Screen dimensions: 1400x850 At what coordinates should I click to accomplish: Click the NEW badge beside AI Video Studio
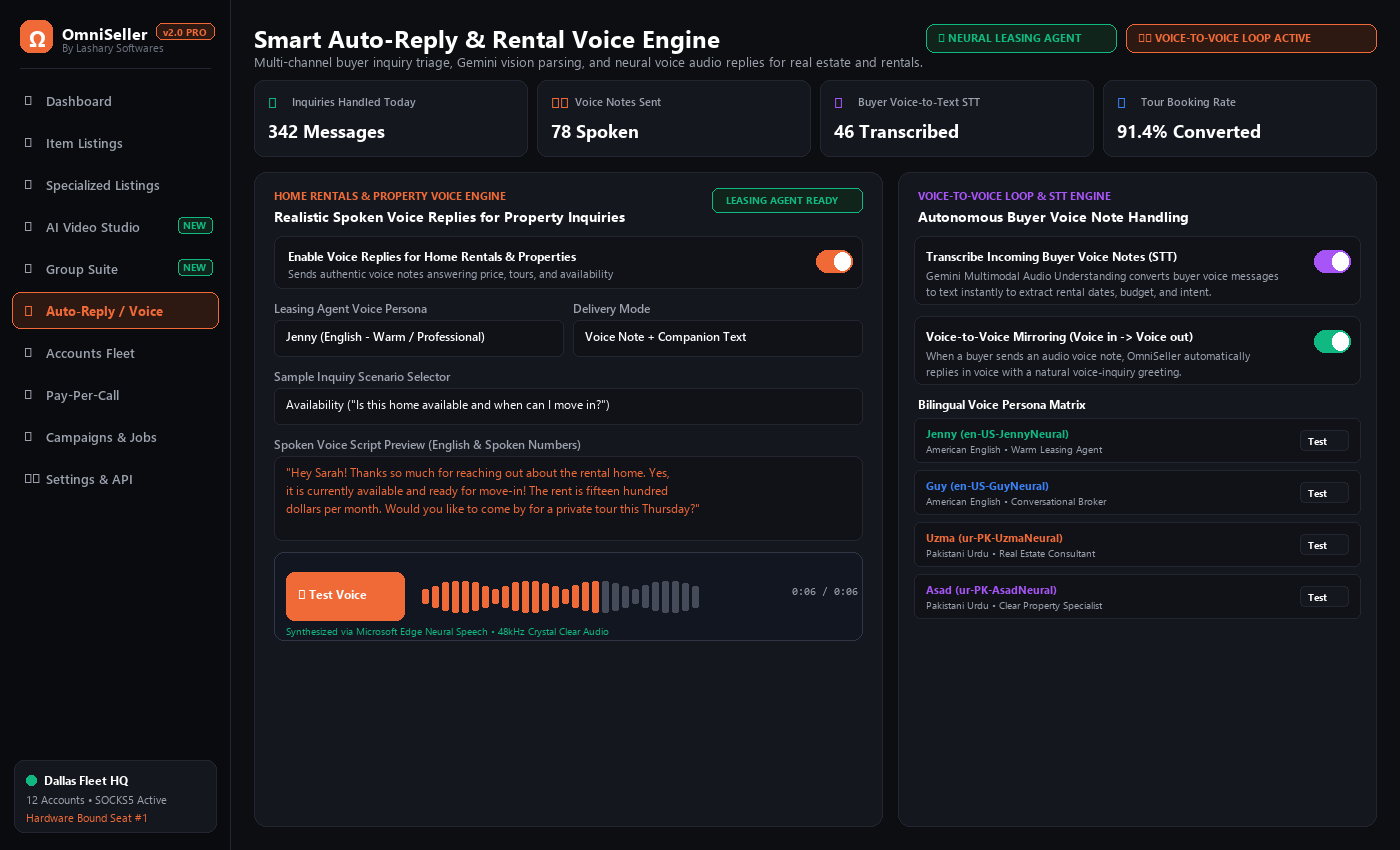click(195, 226)
